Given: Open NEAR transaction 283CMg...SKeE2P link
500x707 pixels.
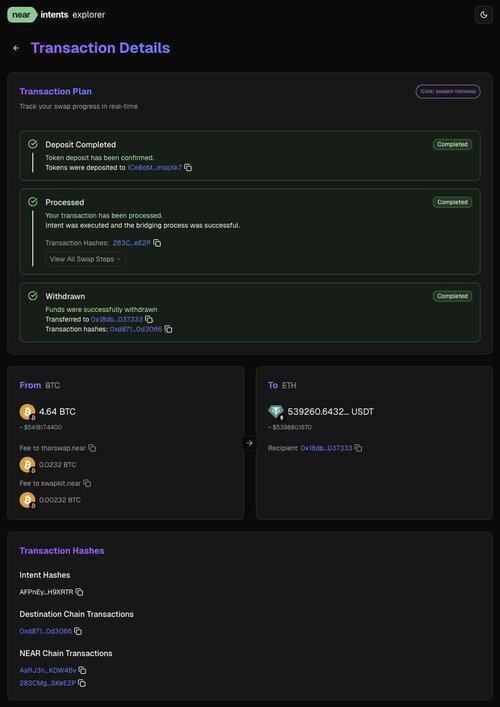Looking at the screenshot, I should (x=48, y=683).
